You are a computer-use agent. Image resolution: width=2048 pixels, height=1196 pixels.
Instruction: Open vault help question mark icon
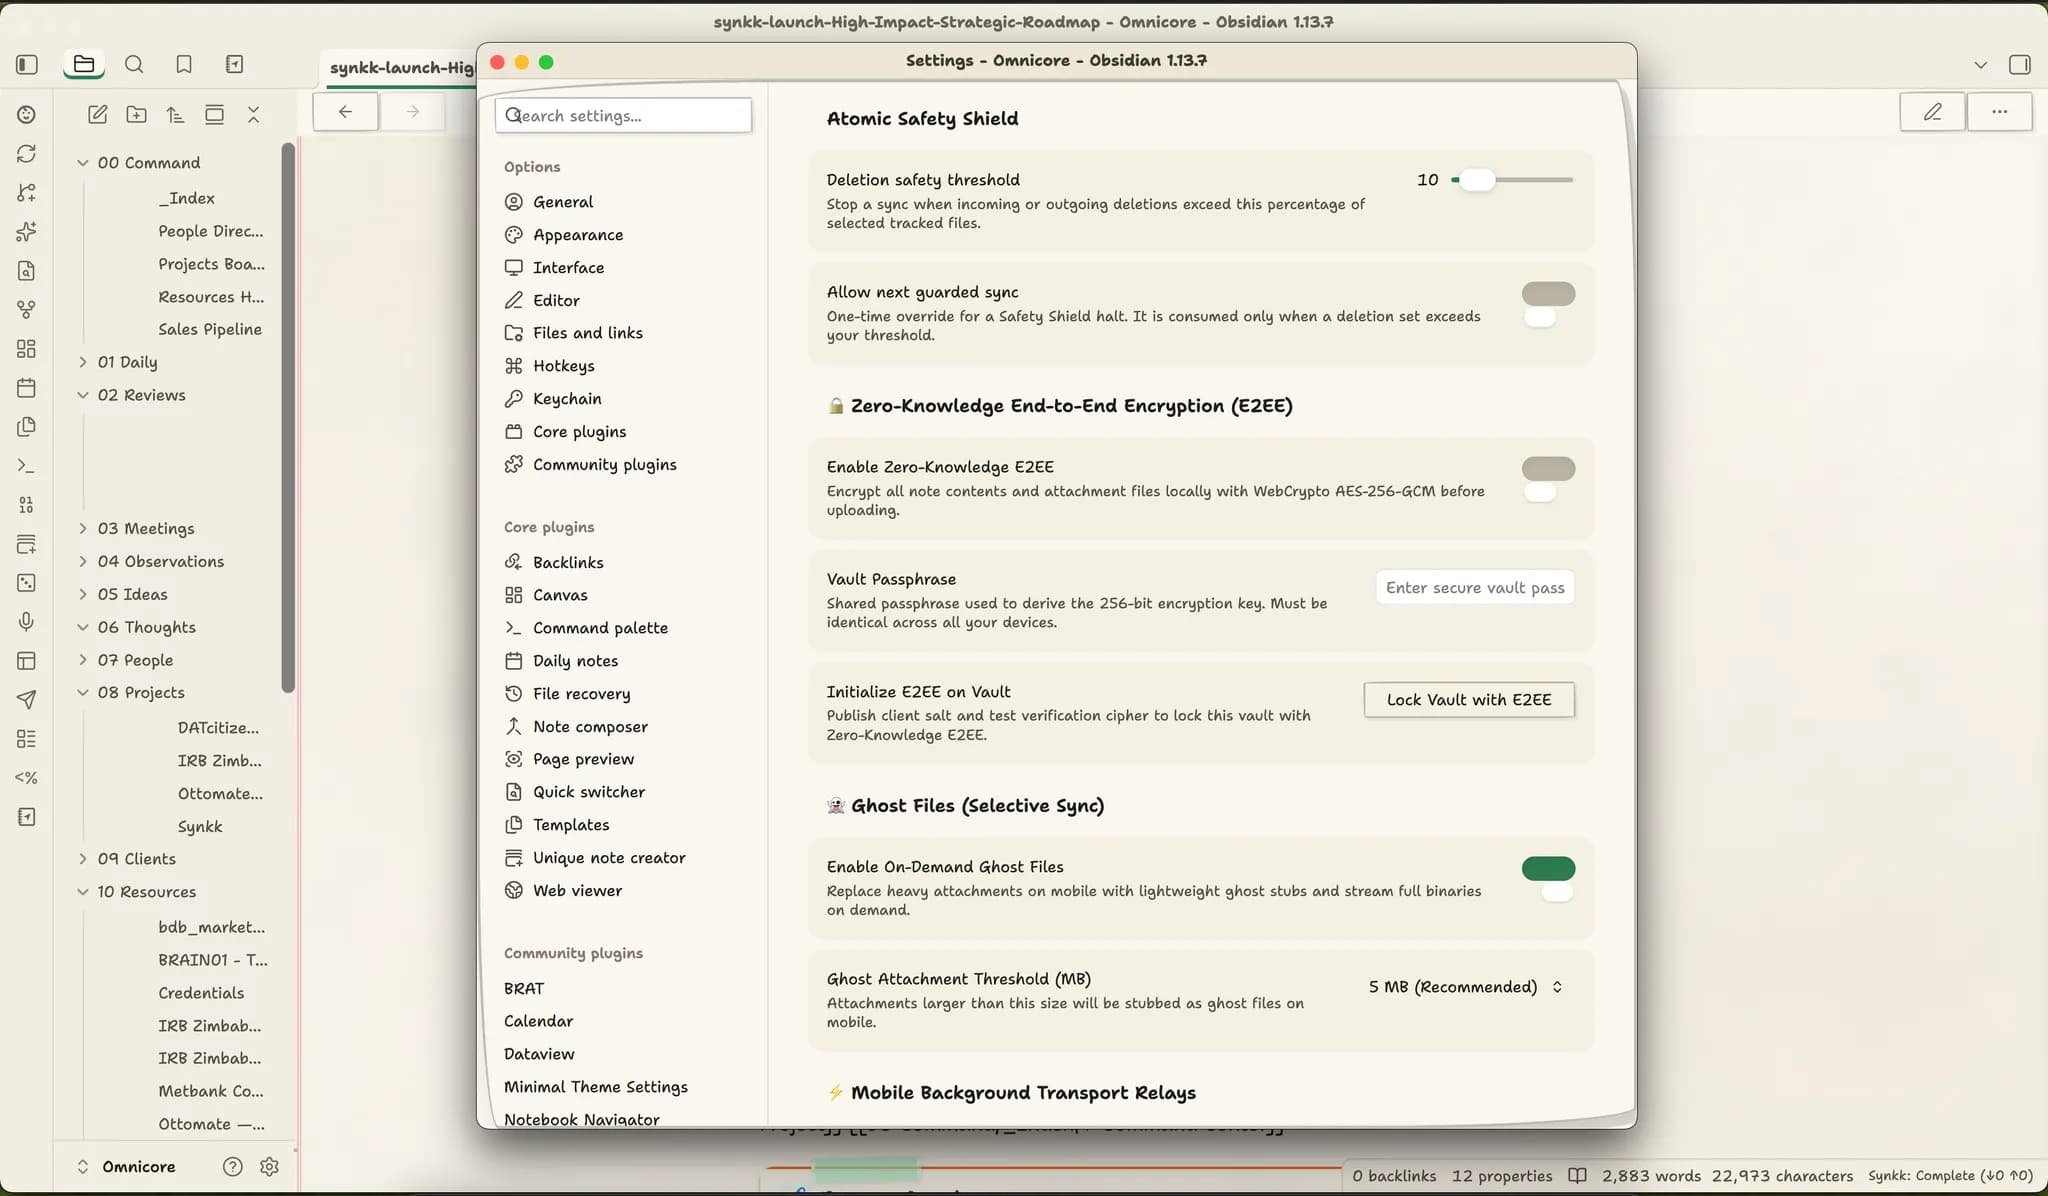tap(233, 1167)
